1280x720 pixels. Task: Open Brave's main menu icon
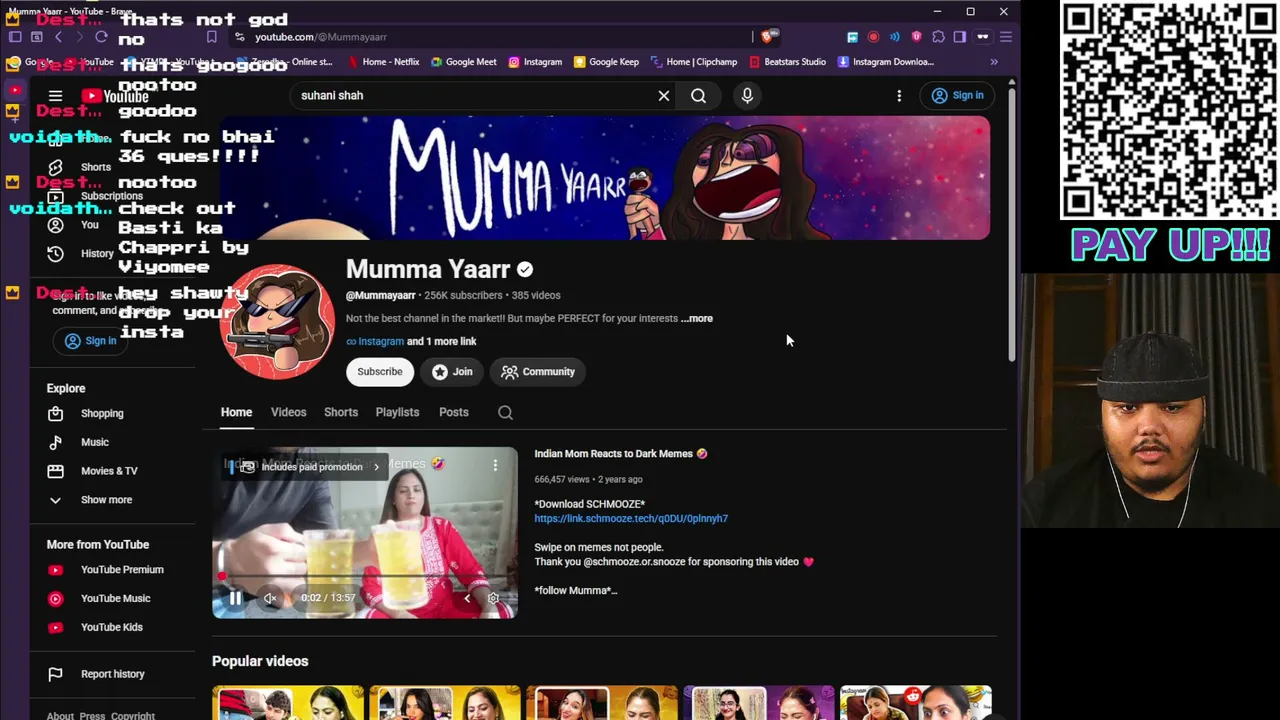pos(1005,37)
